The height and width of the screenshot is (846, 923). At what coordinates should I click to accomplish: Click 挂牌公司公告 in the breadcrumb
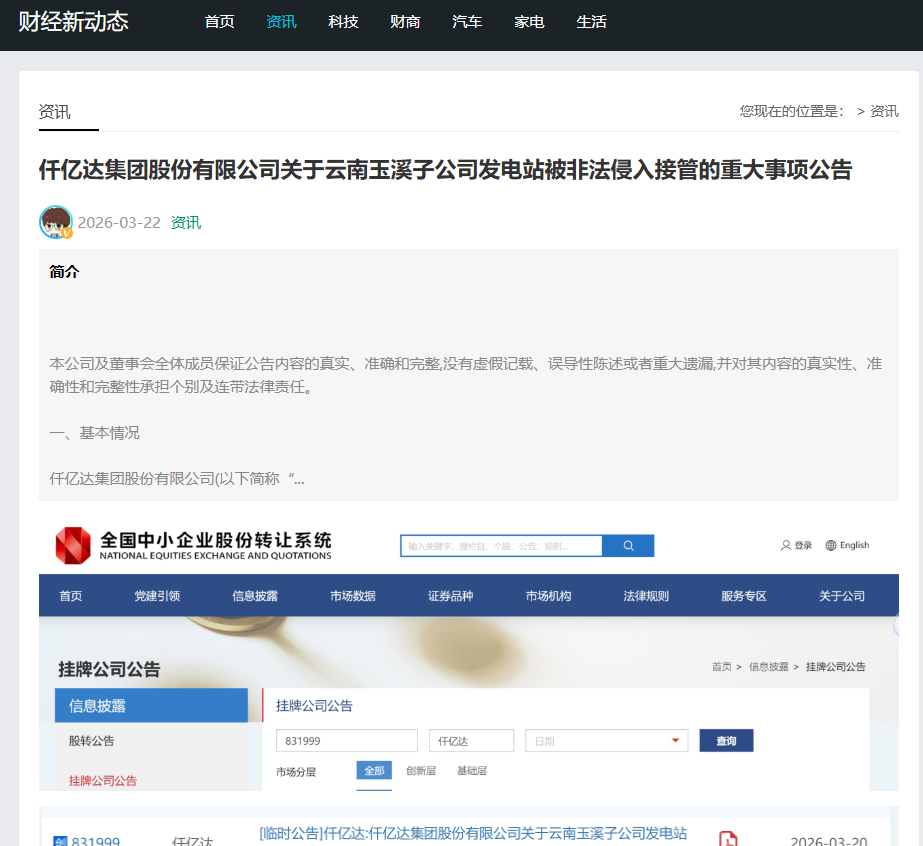[835, 666]
